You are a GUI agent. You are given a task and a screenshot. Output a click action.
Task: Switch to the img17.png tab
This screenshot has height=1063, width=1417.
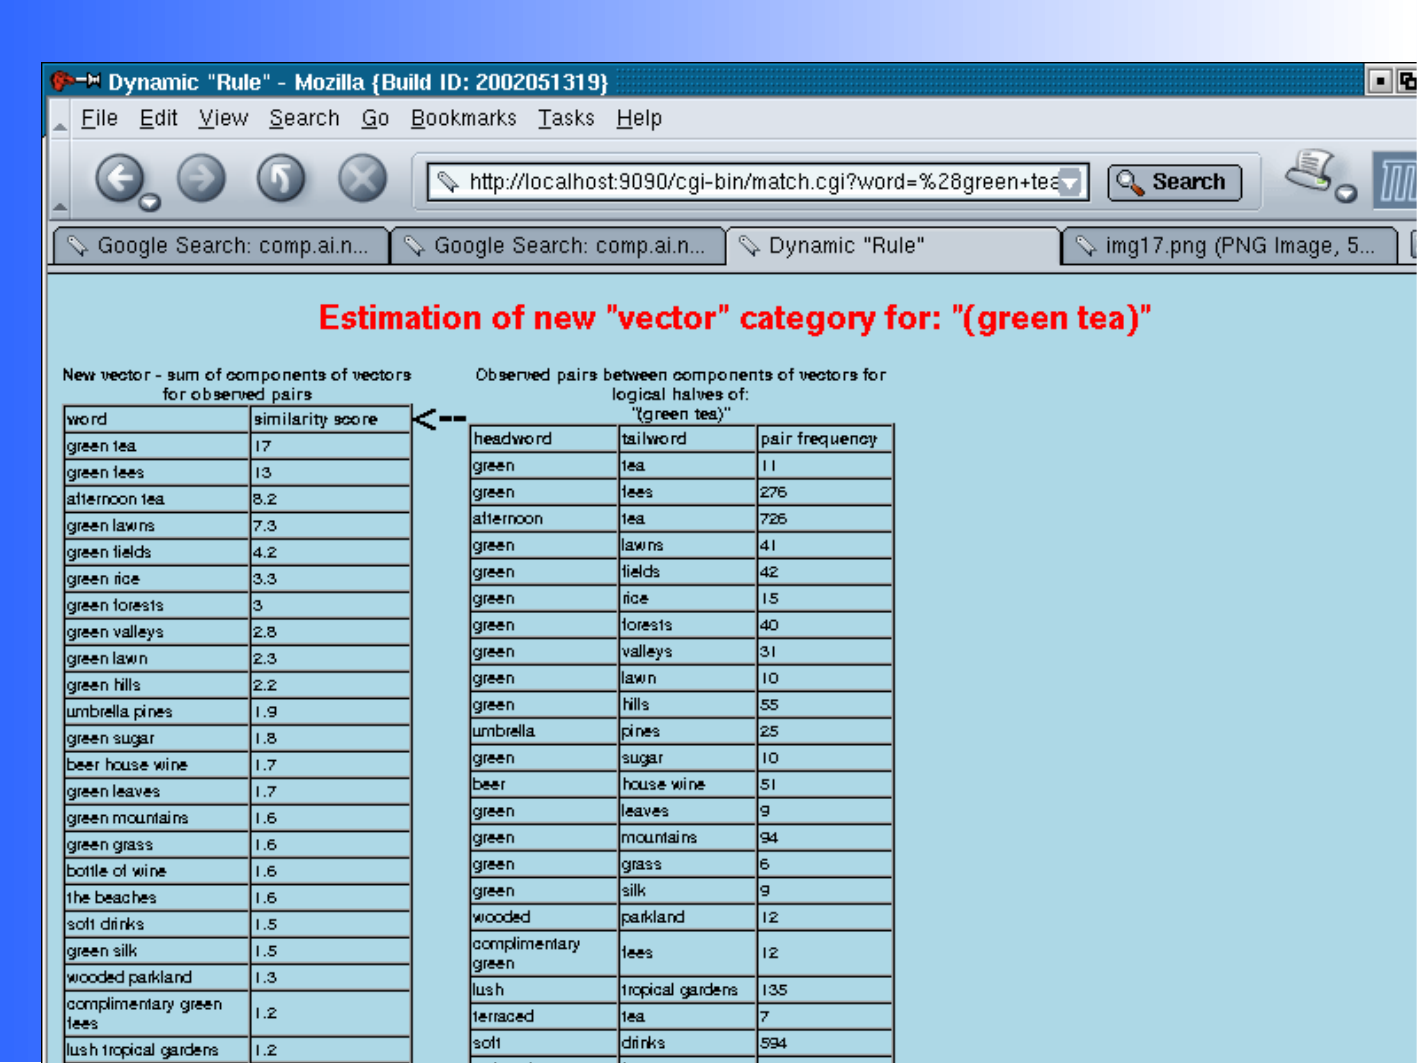pos(1228,246)
